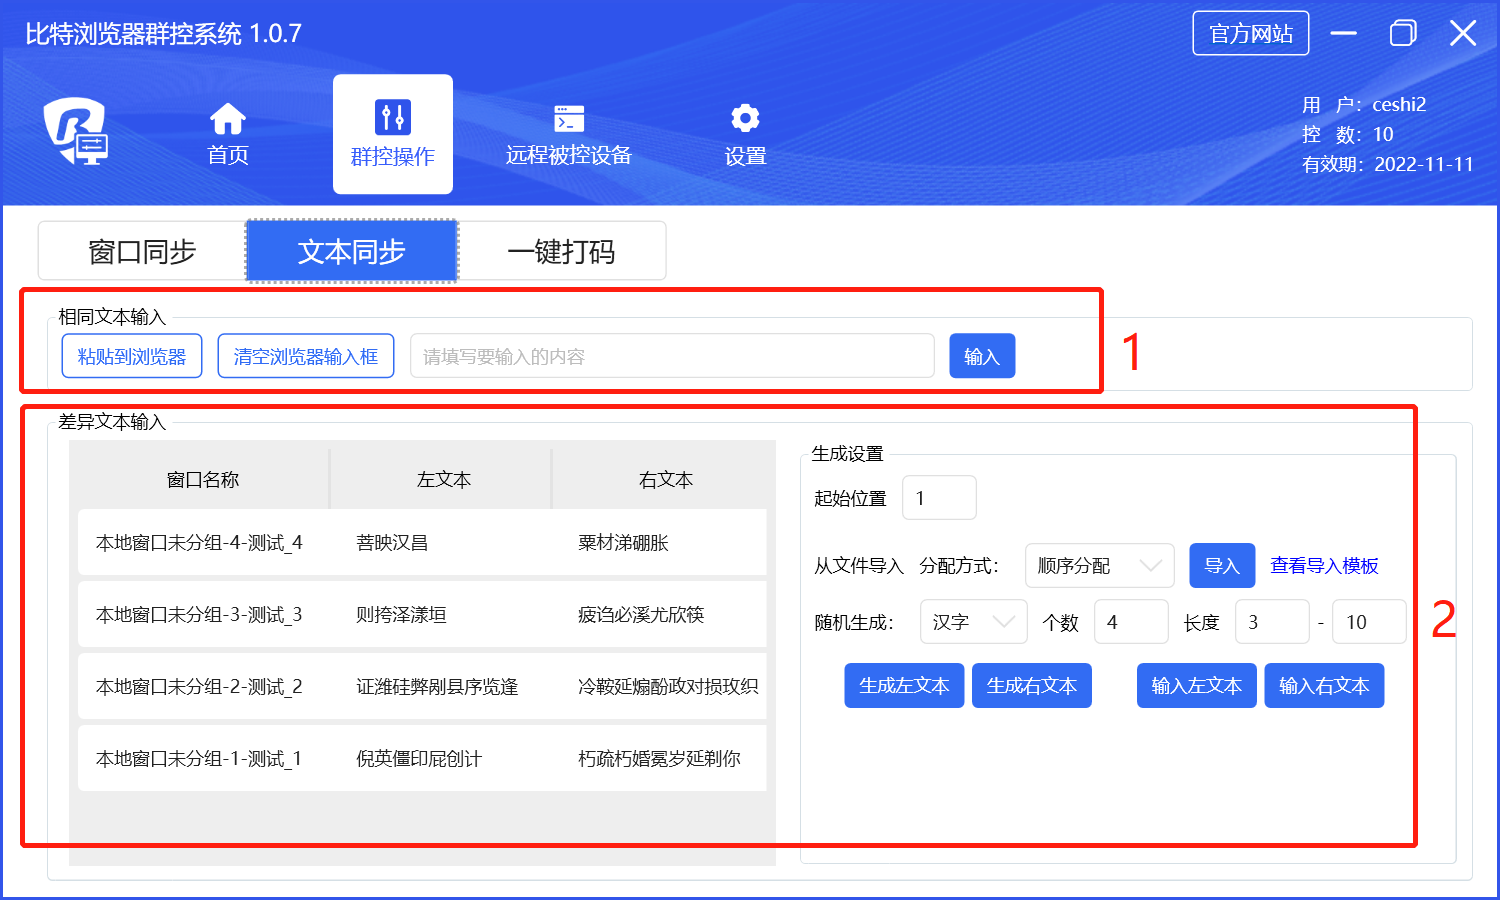Image resolution: width=1500 pixels, height=900 pixels.
Task: Click the BitBrowser shield logo
Action: tap(75, 130)
